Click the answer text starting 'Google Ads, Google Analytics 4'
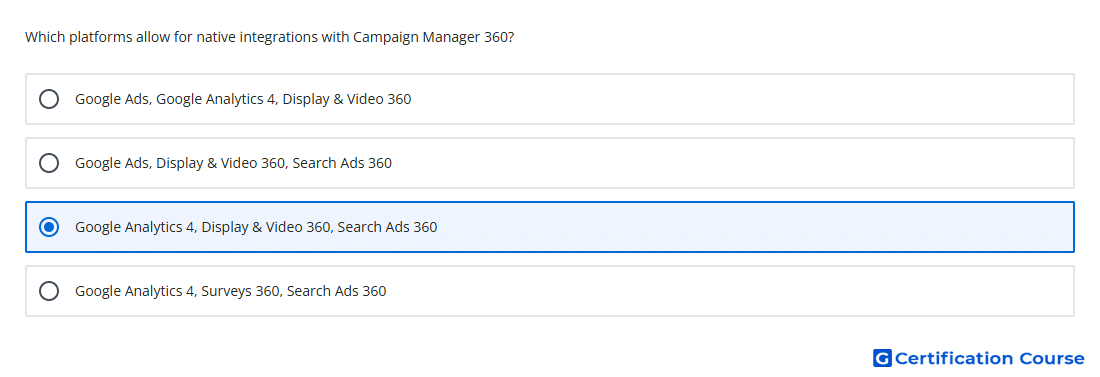 coord(243,99)
